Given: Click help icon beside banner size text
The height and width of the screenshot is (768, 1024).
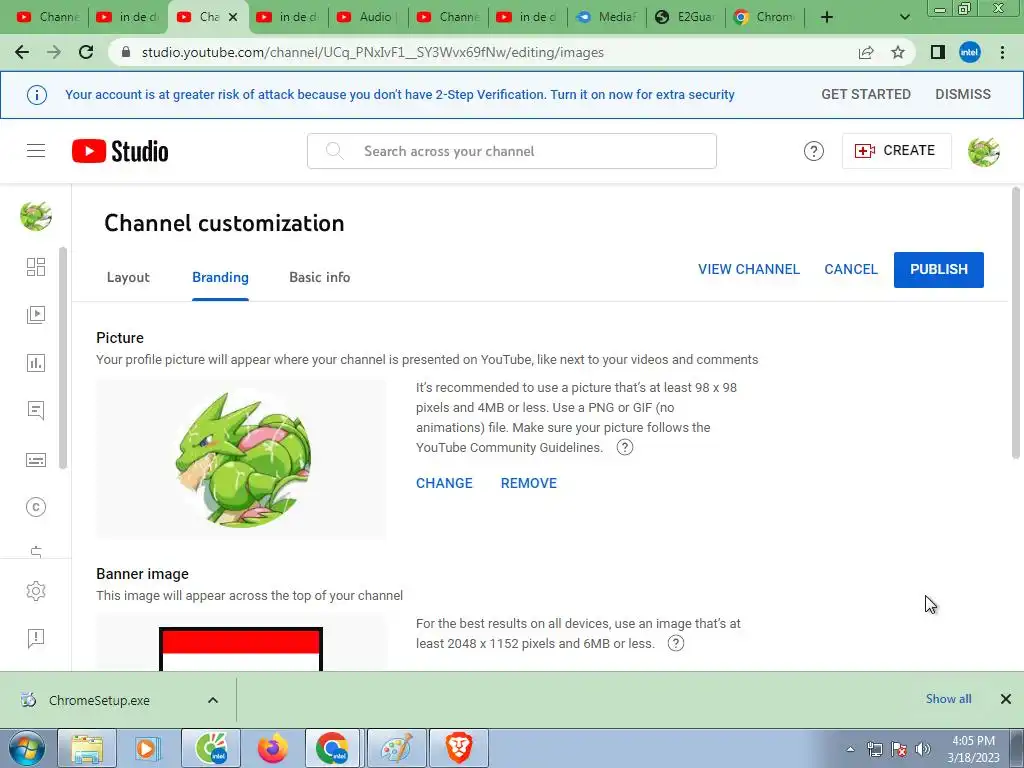Looking at the screenshot, I should 676,643.
